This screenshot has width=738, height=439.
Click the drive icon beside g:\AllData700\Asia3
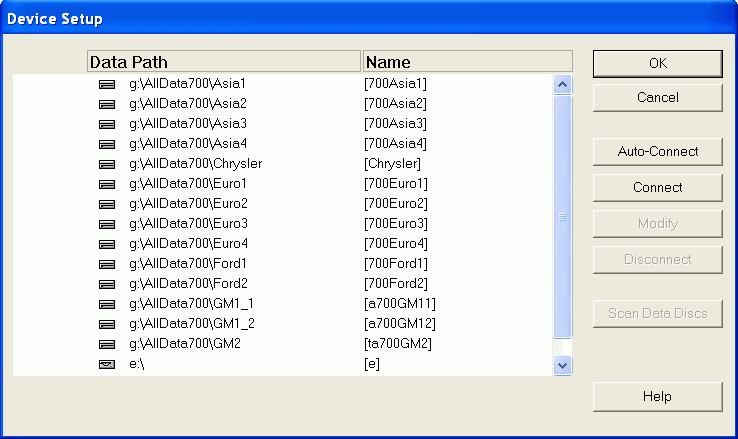click(107, 124)
